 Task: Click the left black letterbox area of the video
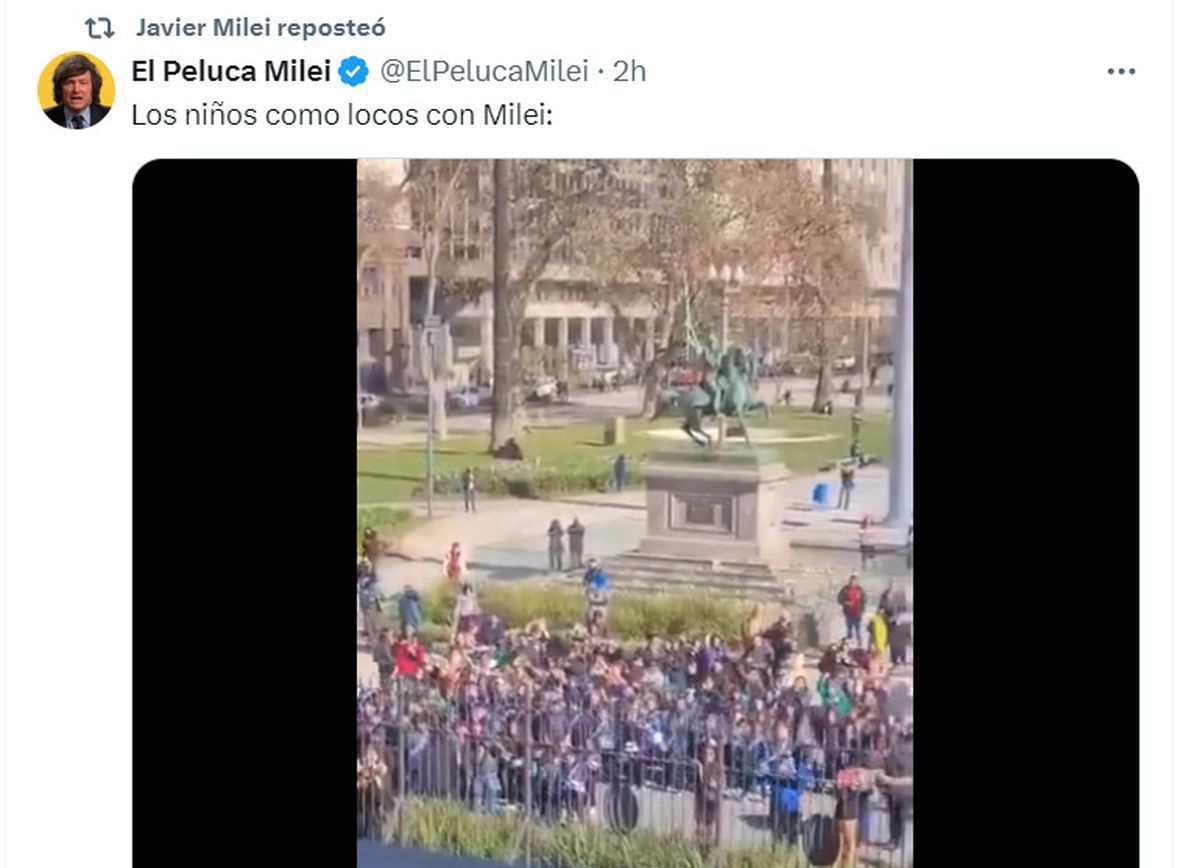click(x=245, y=512)
